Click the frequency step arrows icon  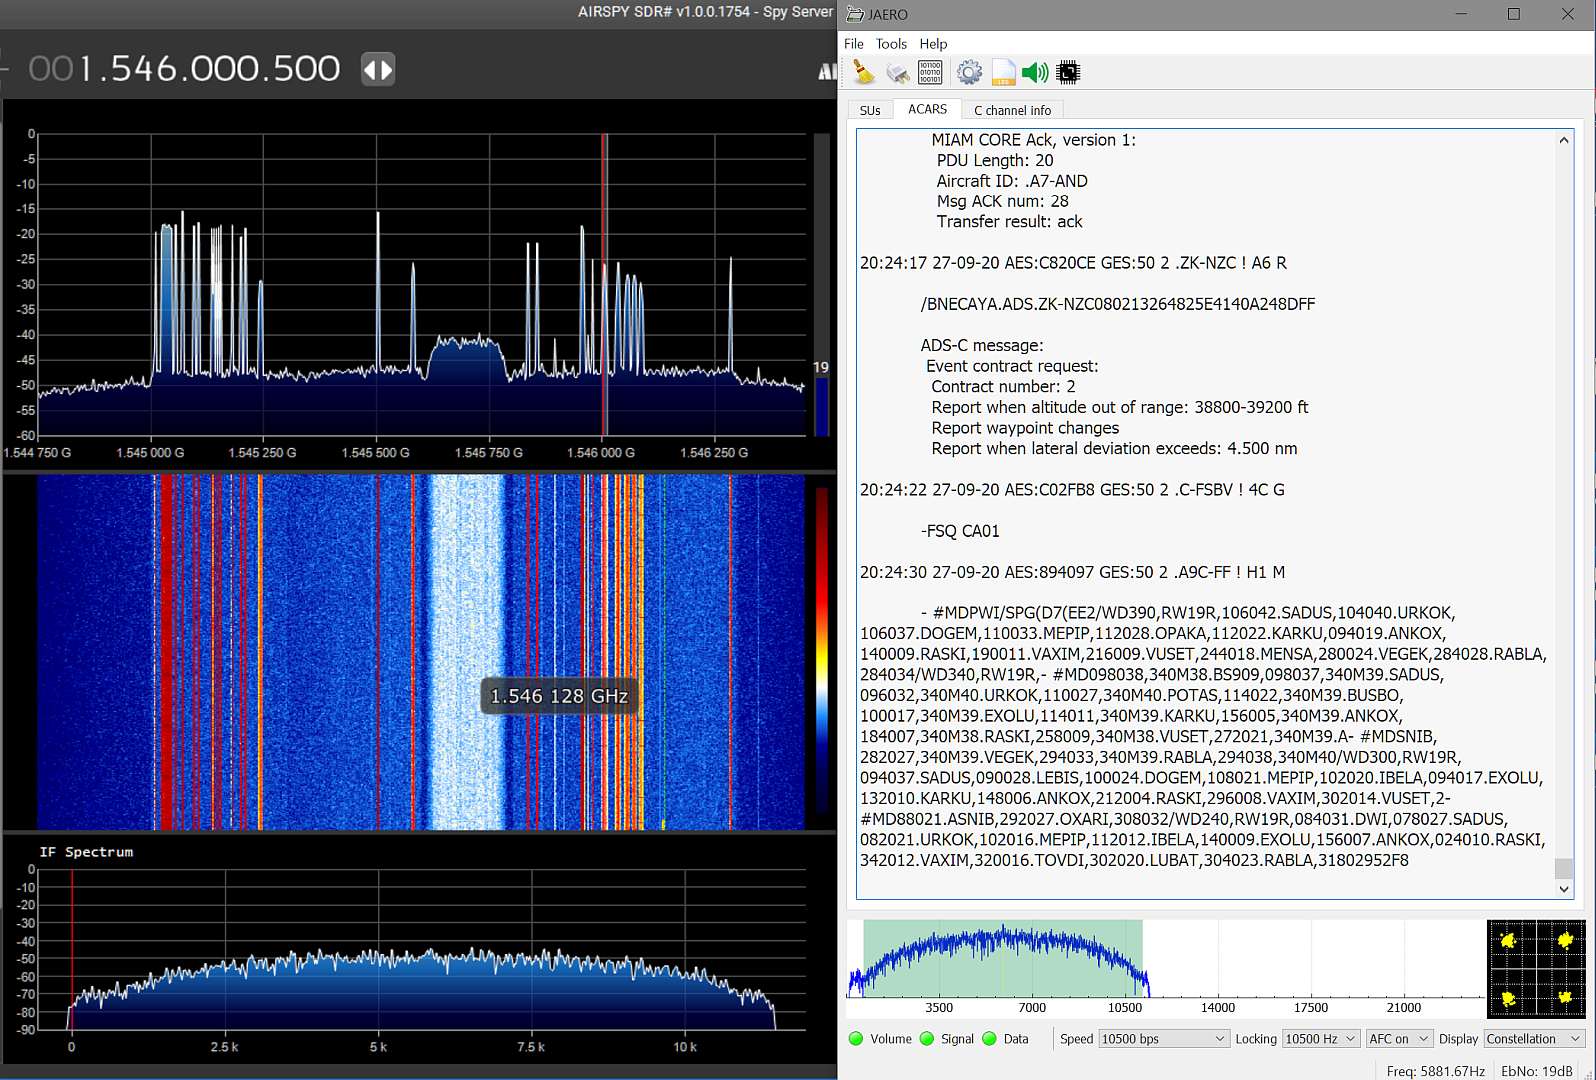click(378, 69)
